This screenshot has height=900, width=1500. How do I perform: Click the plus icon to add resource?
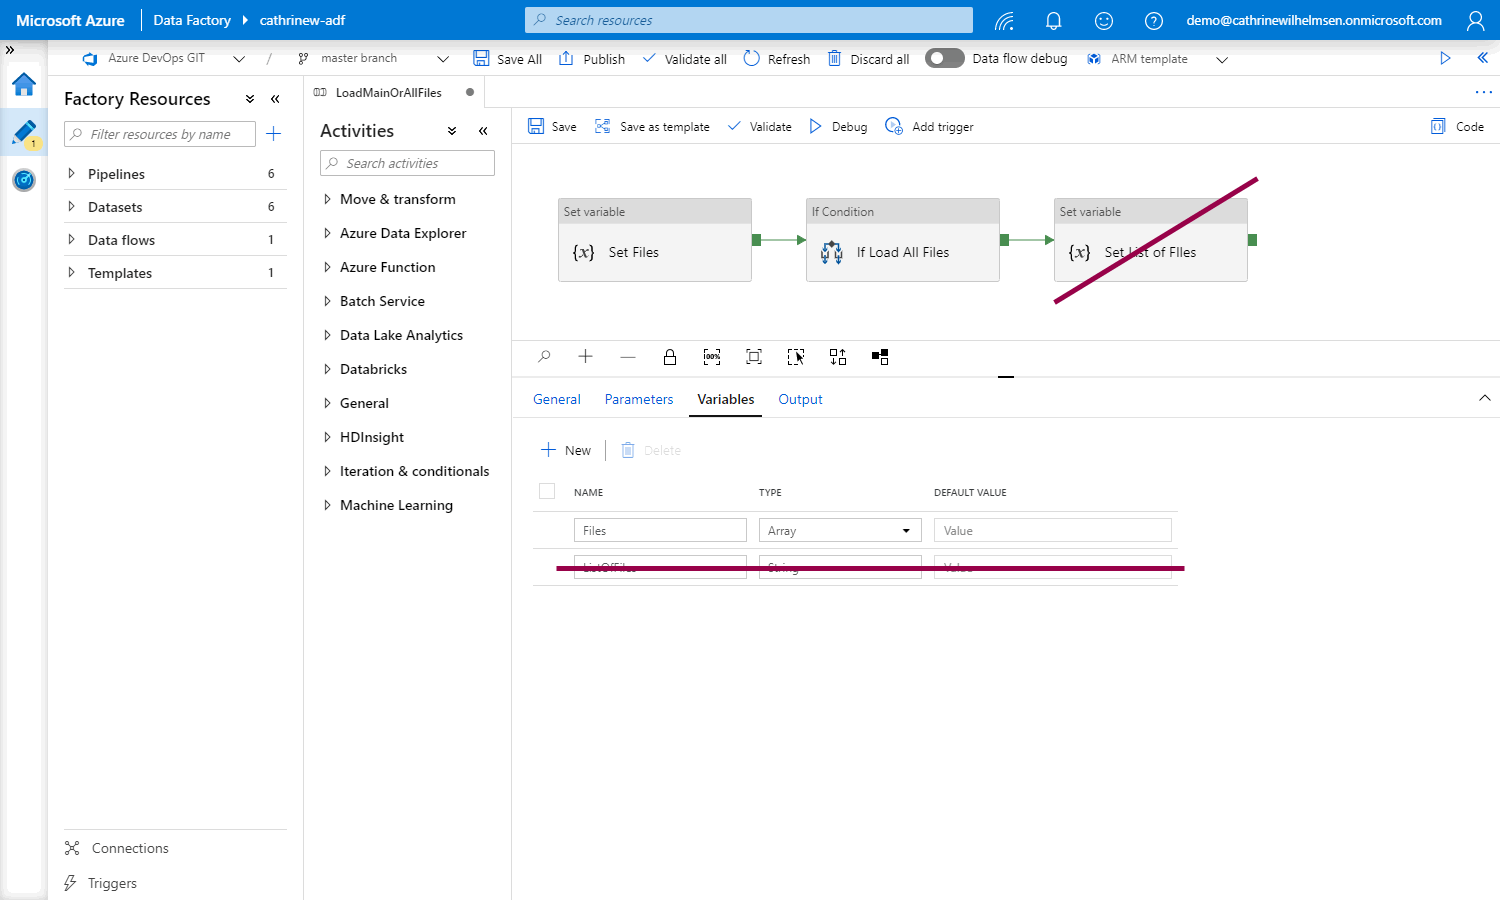point(273,134)
